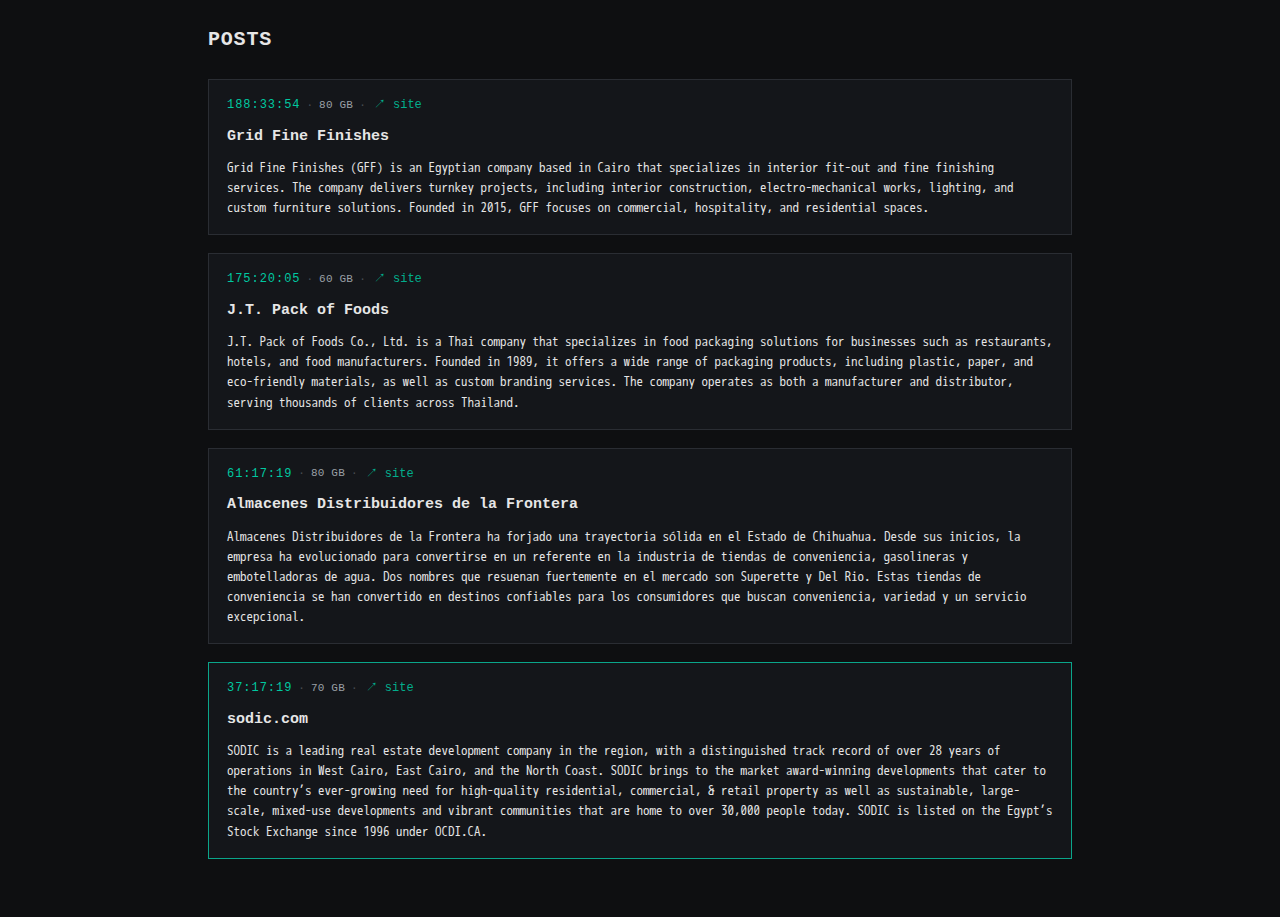Select the J.T. Pack of Foods title
The image size is (1280, 917).
point(308,309)
